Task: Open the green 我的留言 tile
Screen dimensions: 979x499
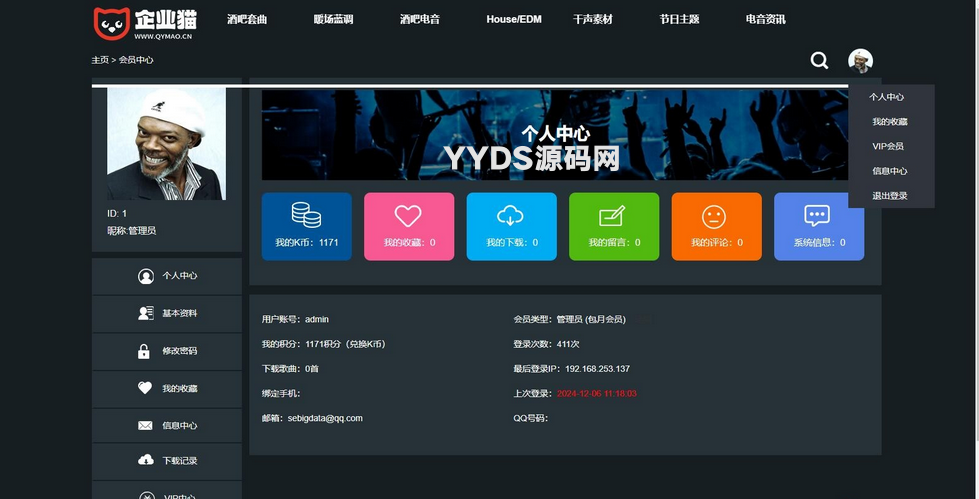Action: (x=614, y=226)
